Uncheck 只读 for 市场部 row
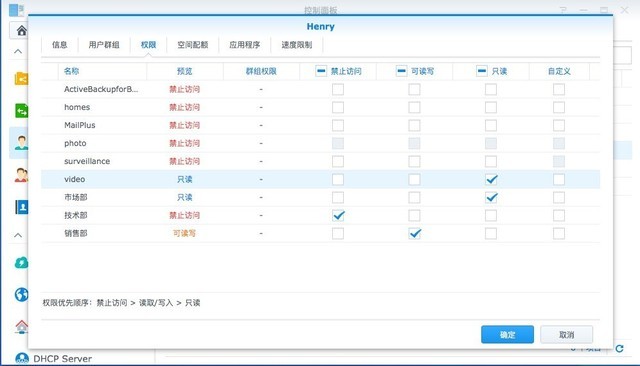 click(x=491, y=197)
